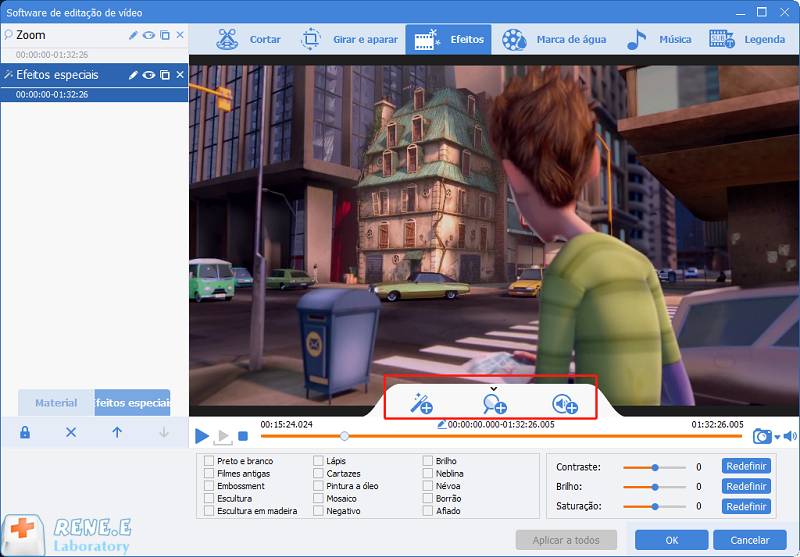Open the Marca de água tab
This screenshot has height=557, width=800.
point(554,39)
